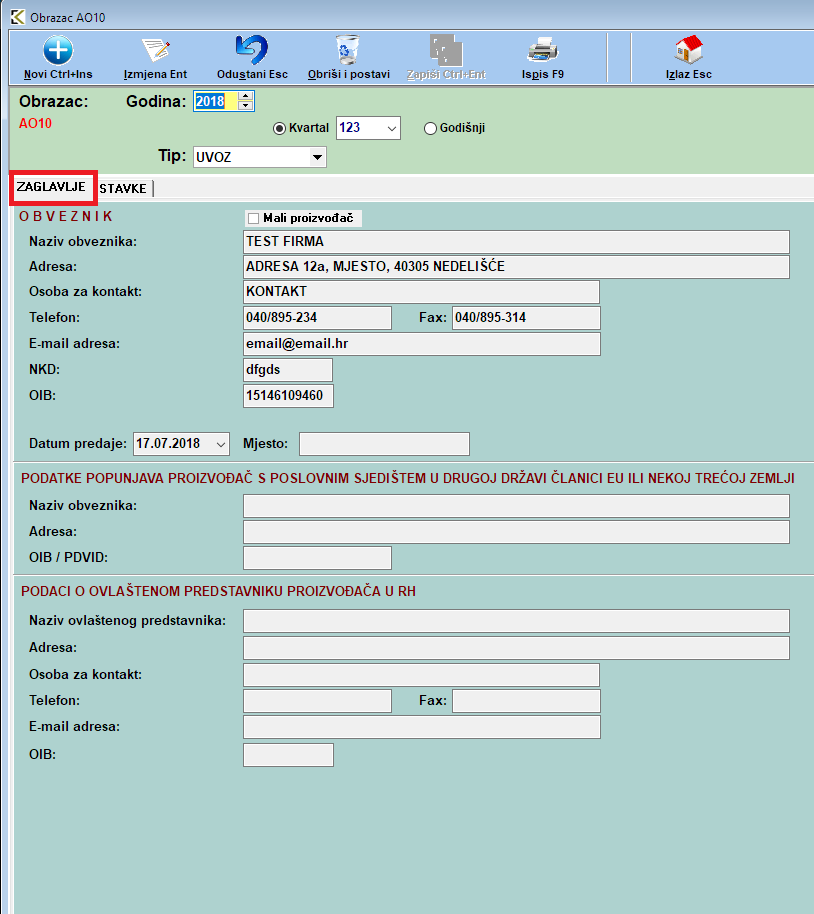Click foreign producer Adresa field

click(x=516, y=532)
